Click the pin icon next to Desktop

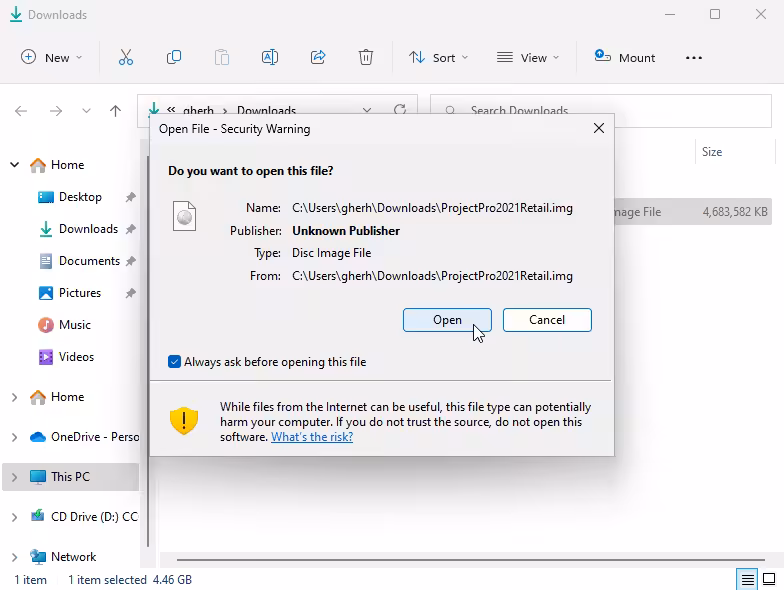[130, 197]
